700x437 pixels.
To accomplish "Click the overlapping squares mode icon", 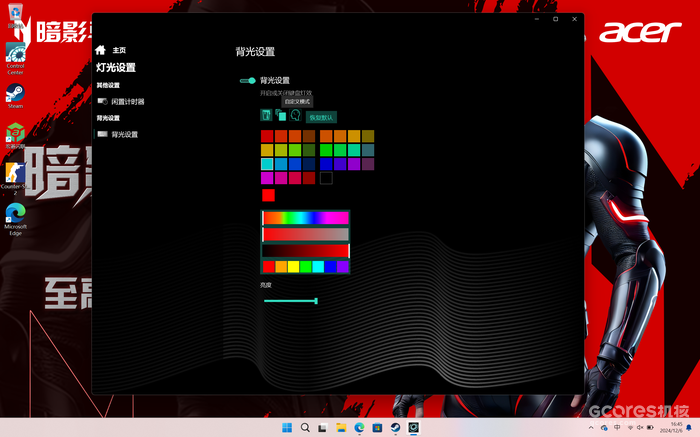I will pyautogui.click(x=281, y=115).
